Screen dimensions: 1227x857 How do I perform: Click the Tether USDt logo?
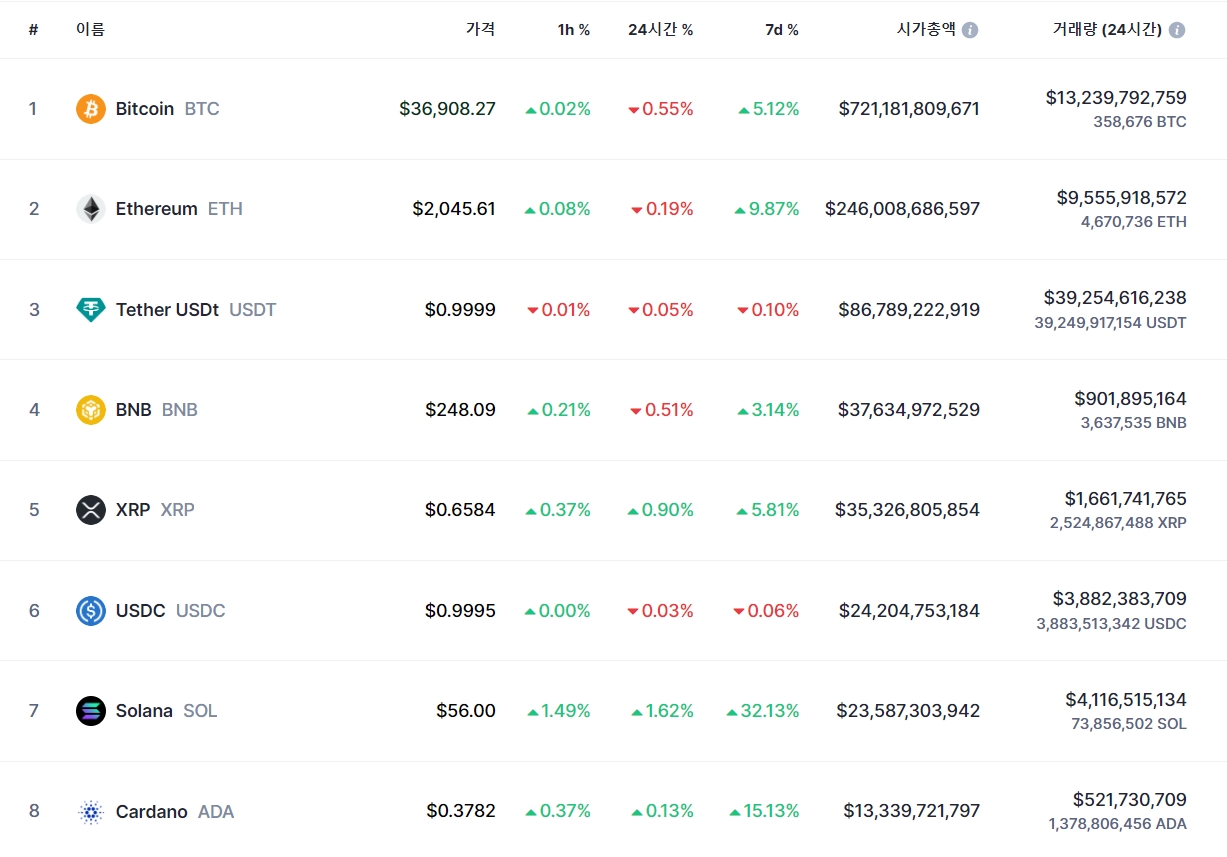91,310
